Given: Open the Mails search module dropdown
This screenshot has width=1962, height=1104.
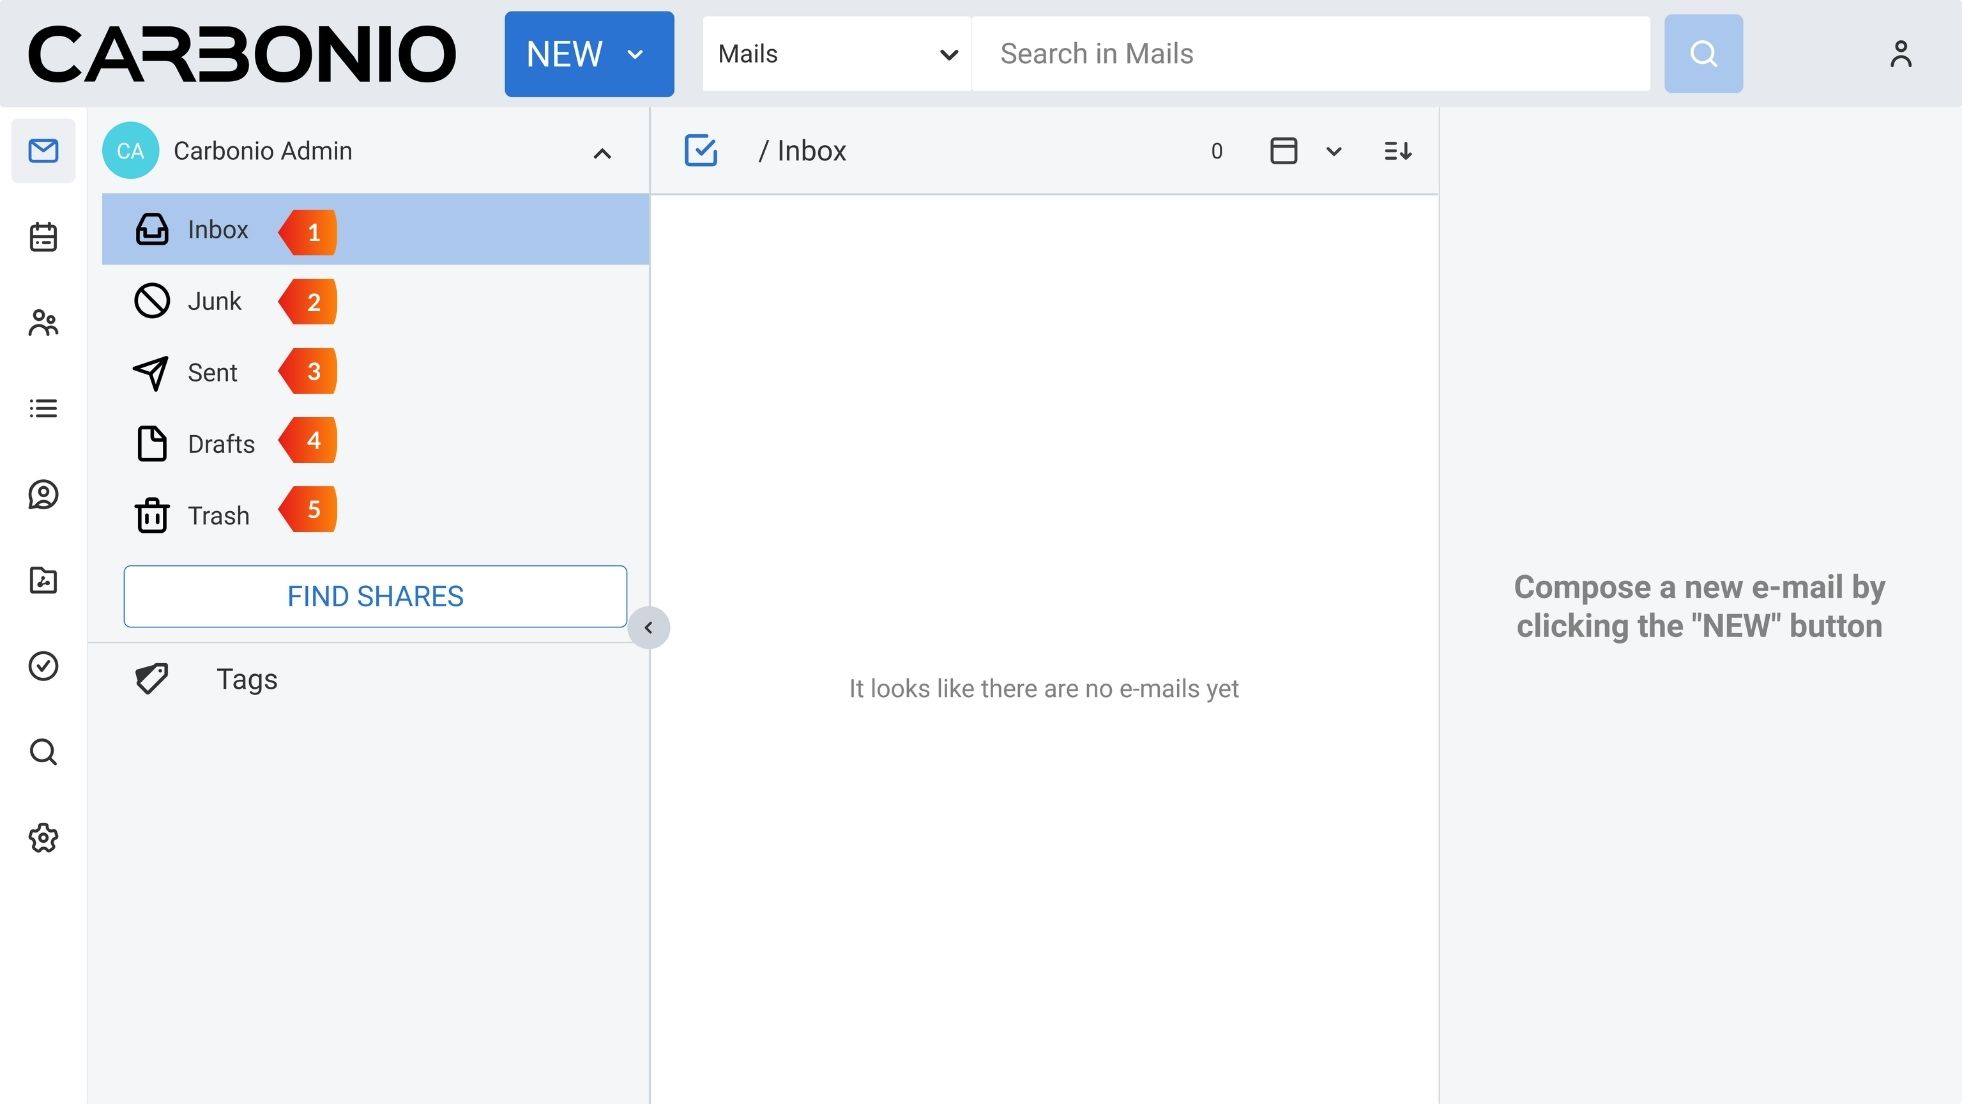Looking at the screenshot, I should tap(836, 54).
